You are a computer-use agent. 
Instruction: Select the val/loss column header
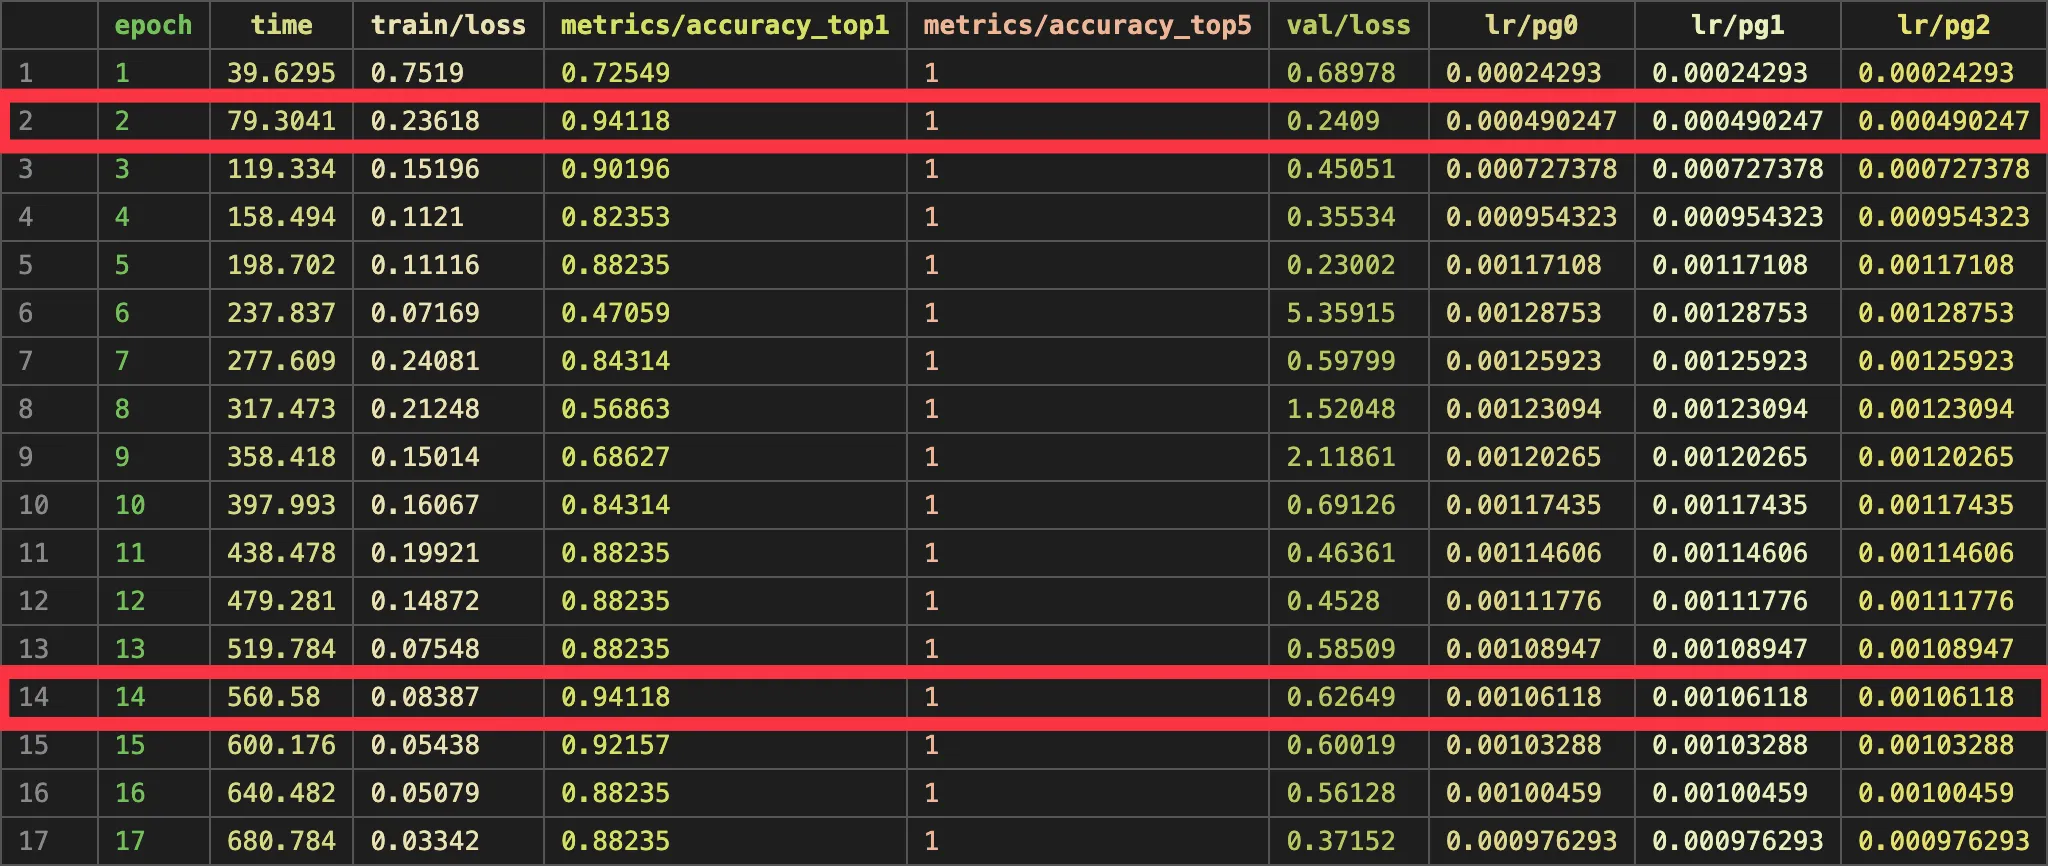coord(1348,25)
